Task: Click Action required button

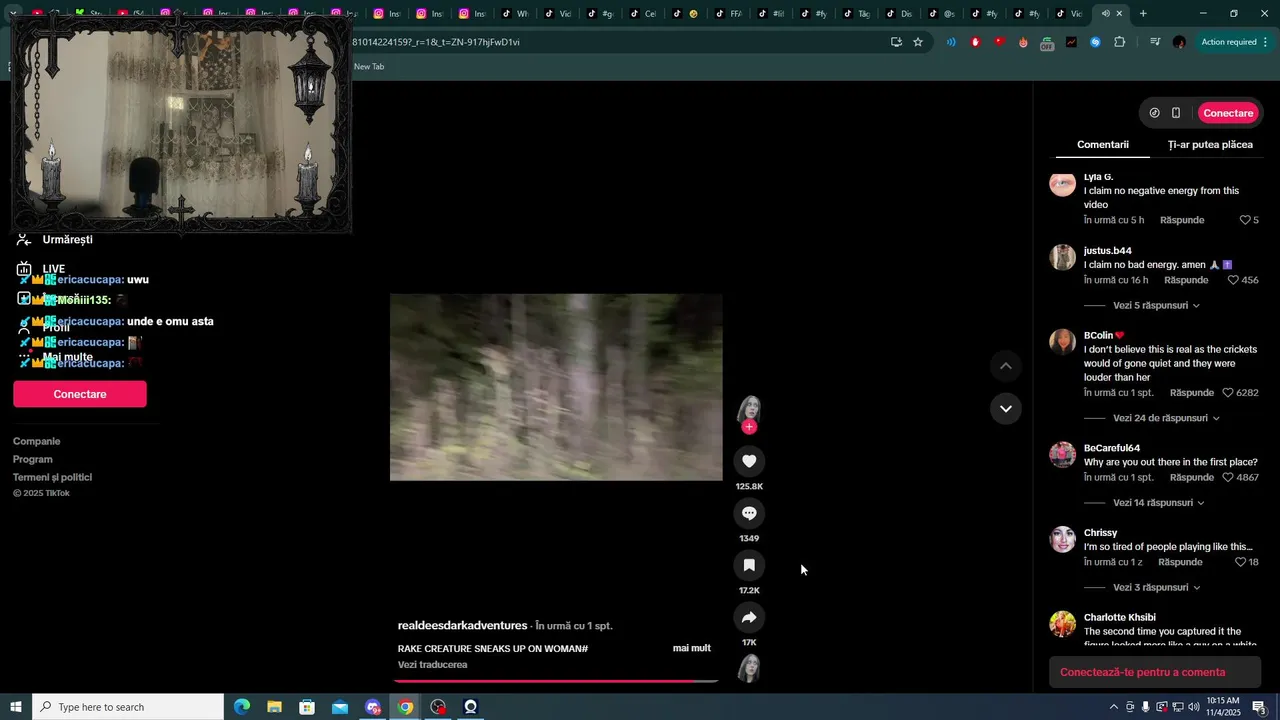Action: point(1235,42)
